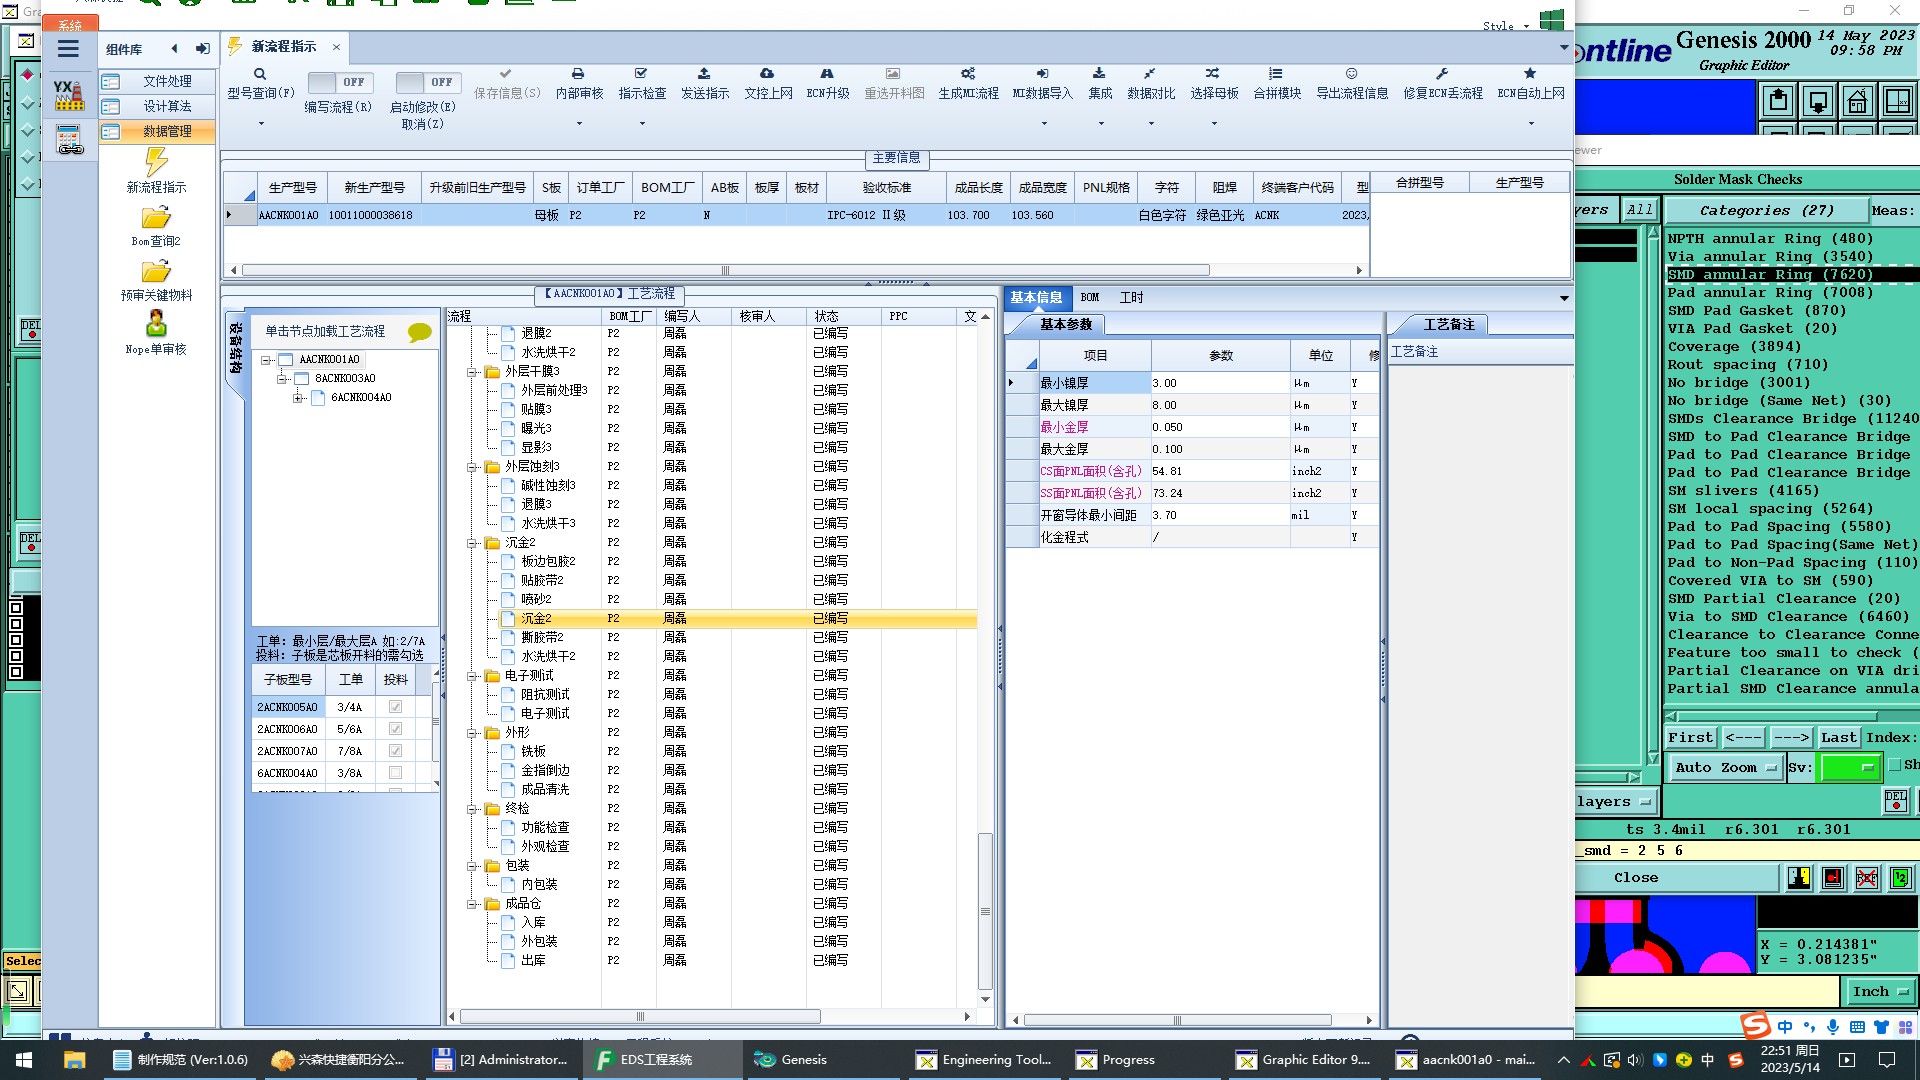The height and width of the screenshot is (1080, 1920).
Task: Open EDS工程系统 from the taskbar
Action: point(655,1060)
